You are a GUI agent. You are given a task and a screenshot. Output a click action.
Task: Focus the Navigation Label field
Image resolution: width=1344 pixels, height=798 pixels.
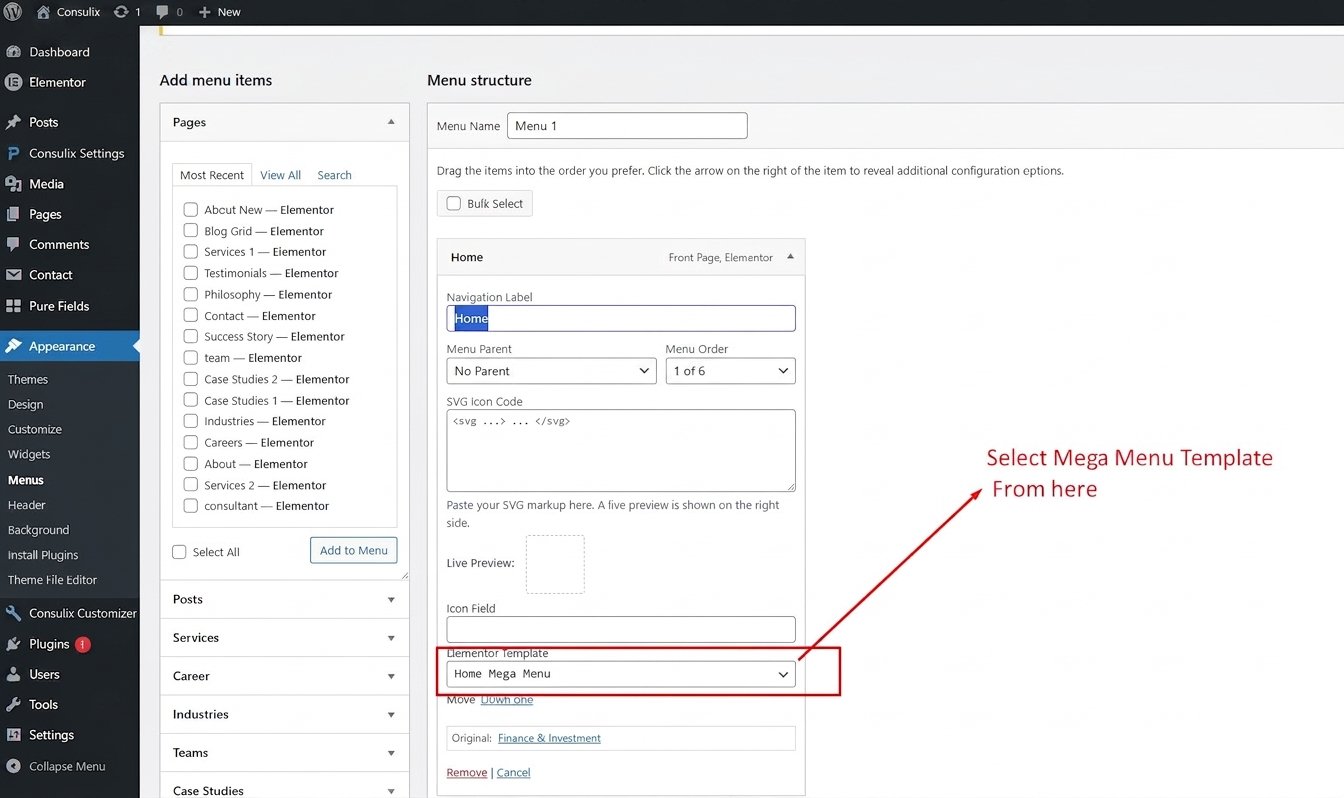[x=621, y=318]
